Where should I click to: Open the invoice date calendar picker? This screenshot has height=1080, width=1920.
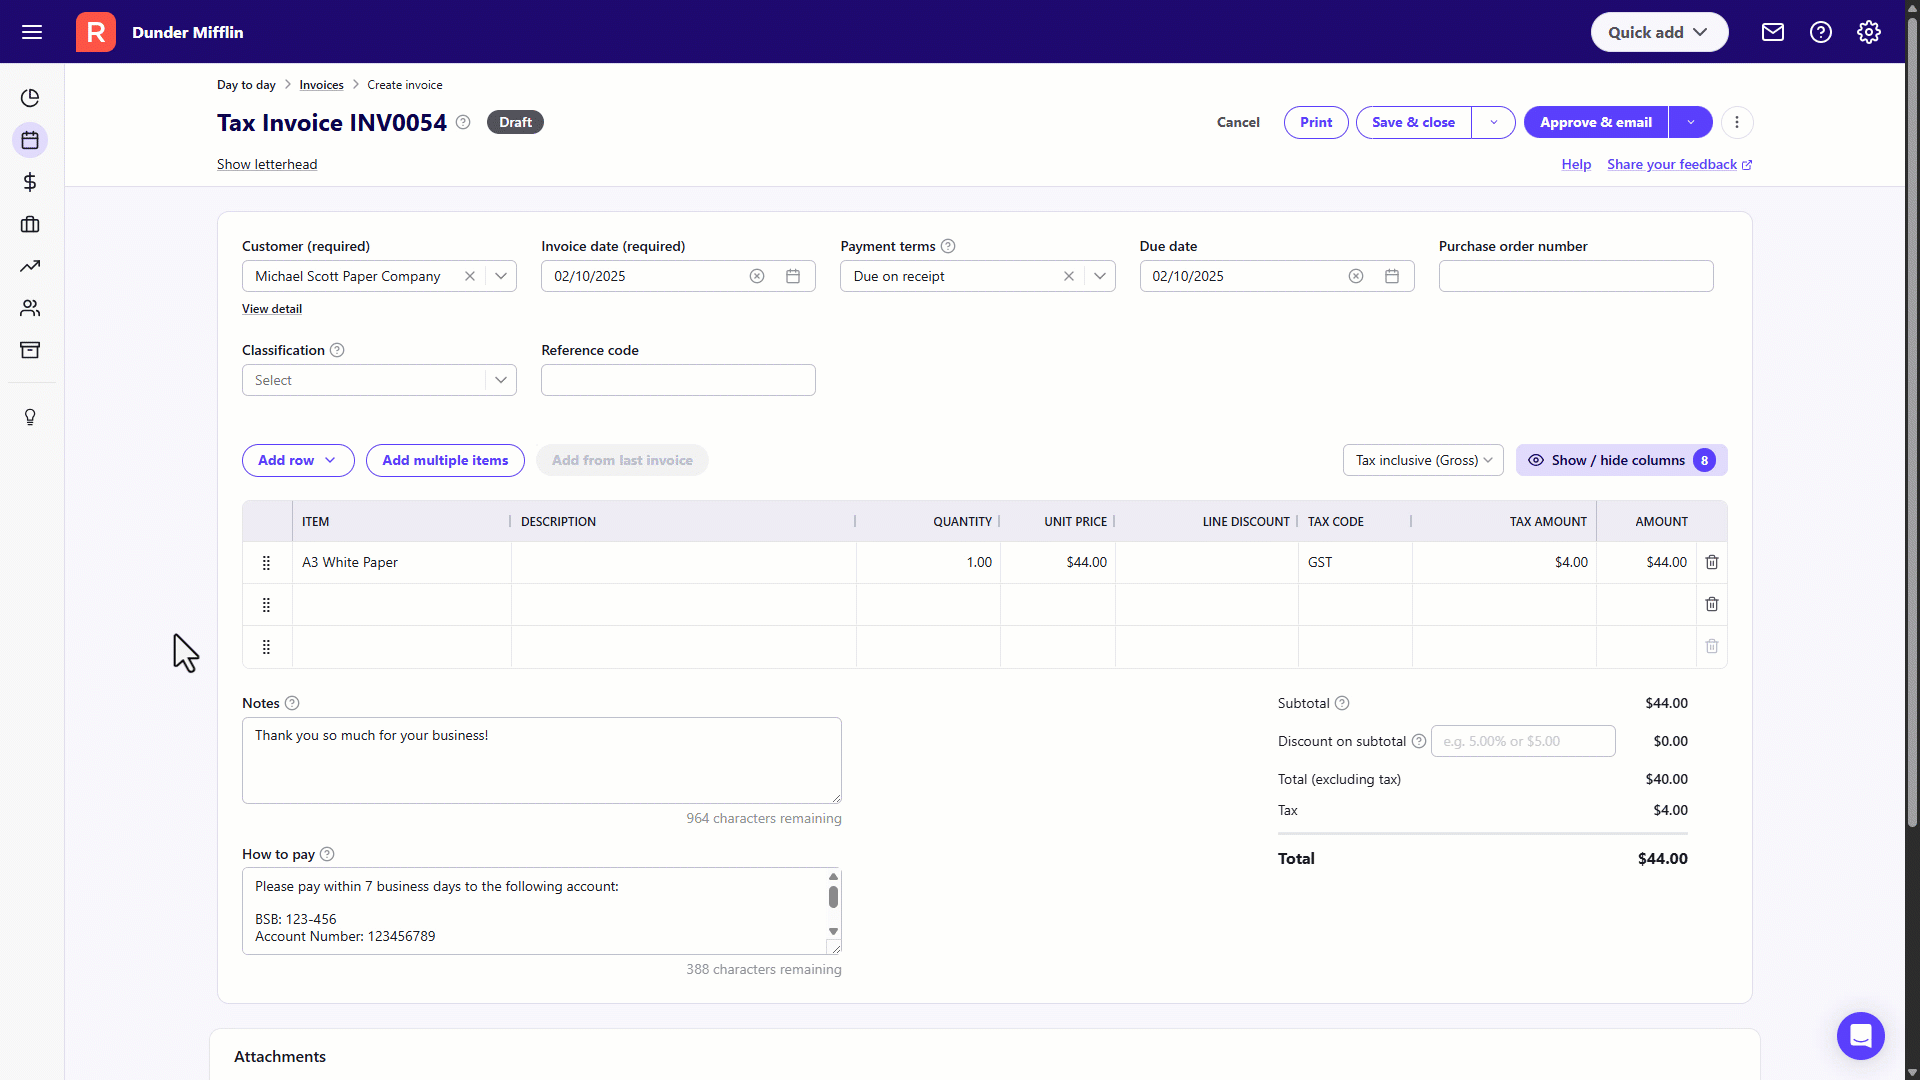tap(793, 276)
